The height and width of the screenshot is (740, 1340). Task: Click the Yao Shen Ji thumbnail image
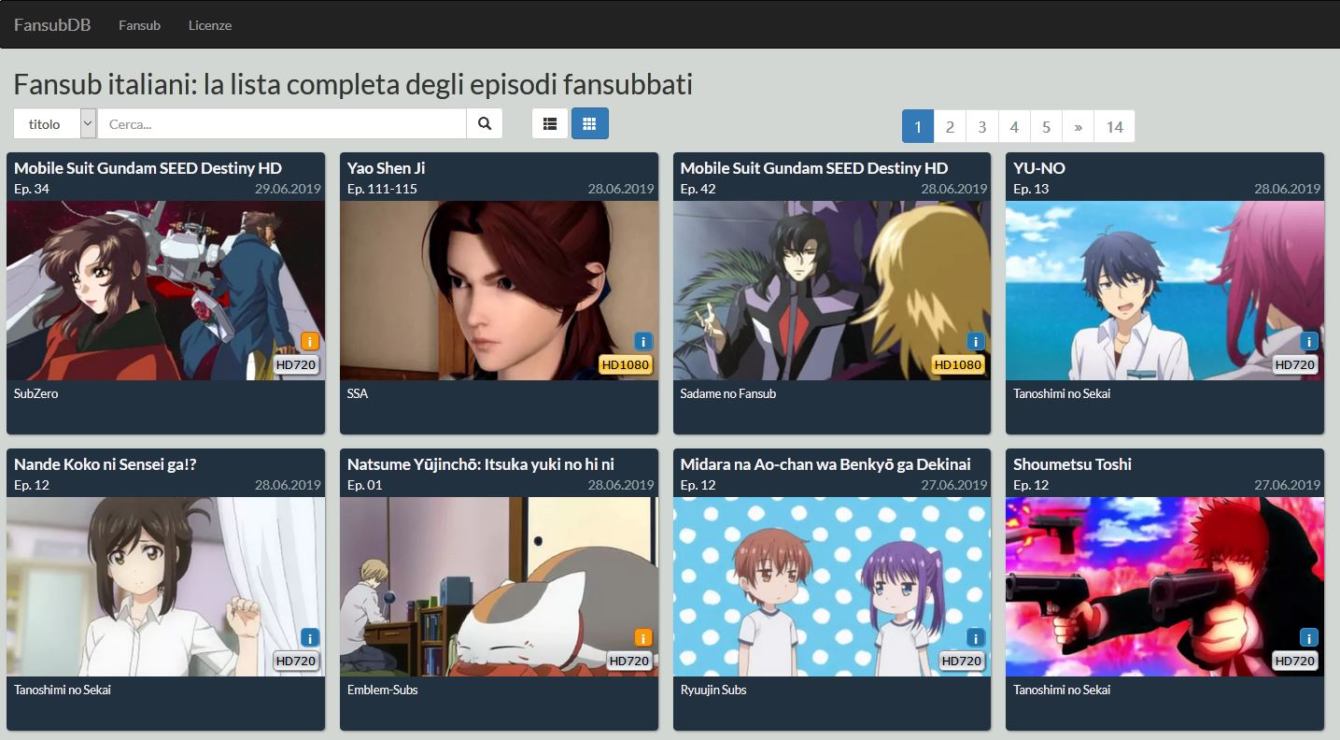click(x=499, y=290)
